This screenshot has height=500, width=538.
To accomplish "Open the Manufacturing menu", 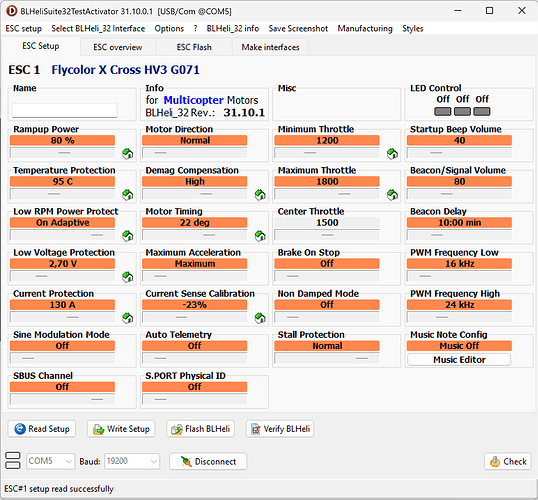I will point(365,28).
